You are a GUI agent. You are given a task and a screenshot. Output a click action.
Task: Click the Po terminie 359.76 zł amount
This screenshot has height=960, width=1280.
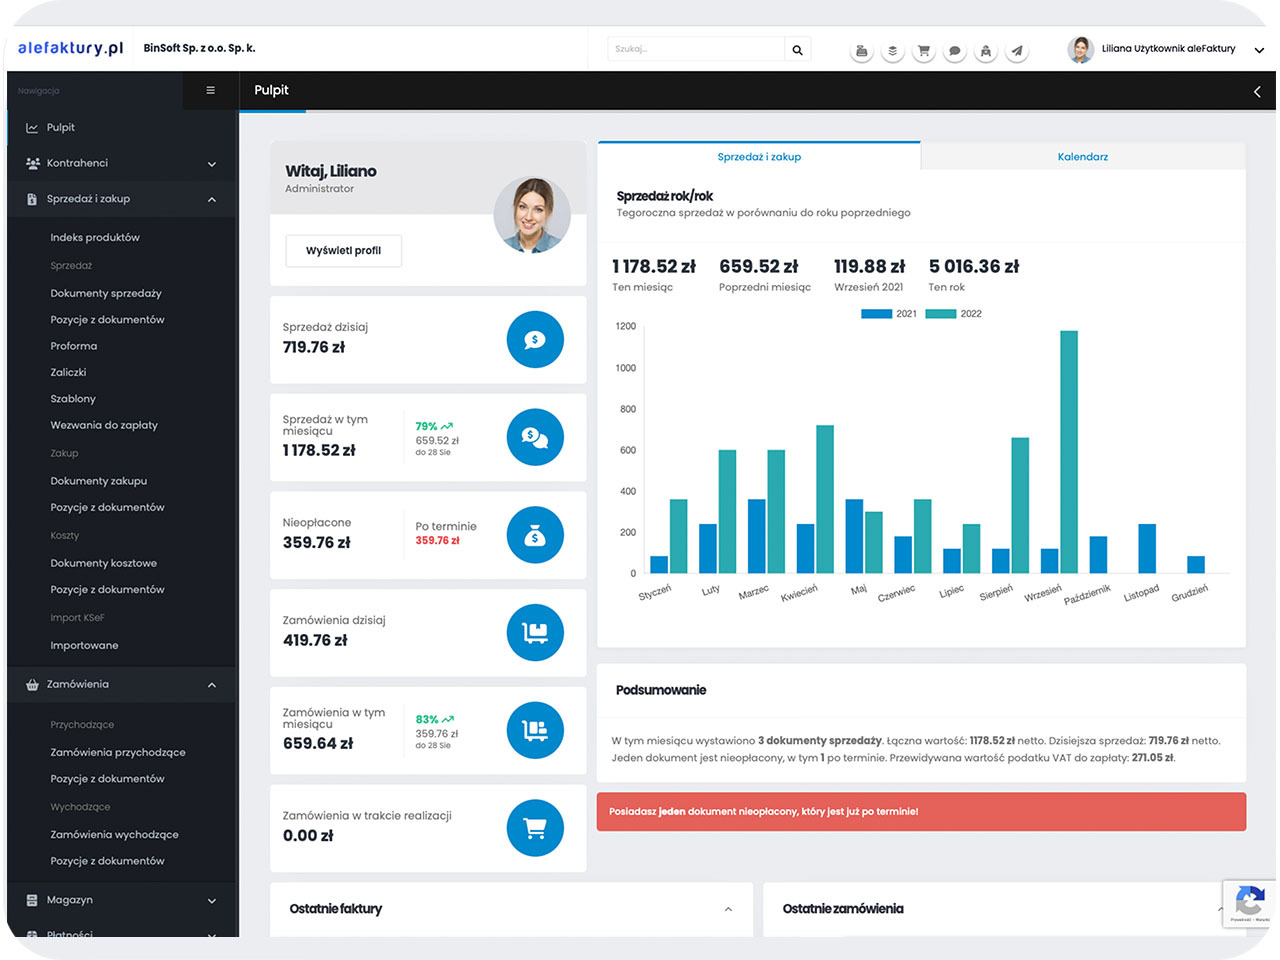point(438,541)
